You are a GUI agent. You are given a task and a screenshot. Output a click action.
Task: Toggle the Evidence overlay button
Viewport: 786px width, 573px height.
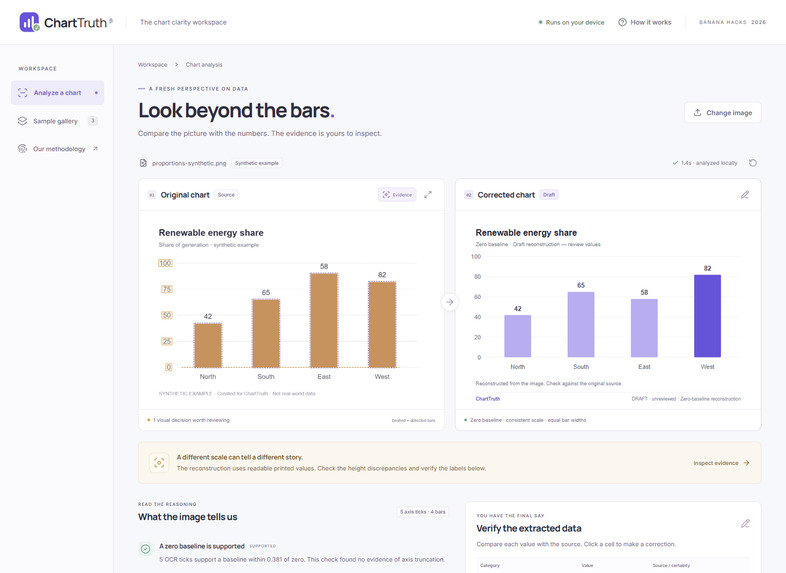397,195
